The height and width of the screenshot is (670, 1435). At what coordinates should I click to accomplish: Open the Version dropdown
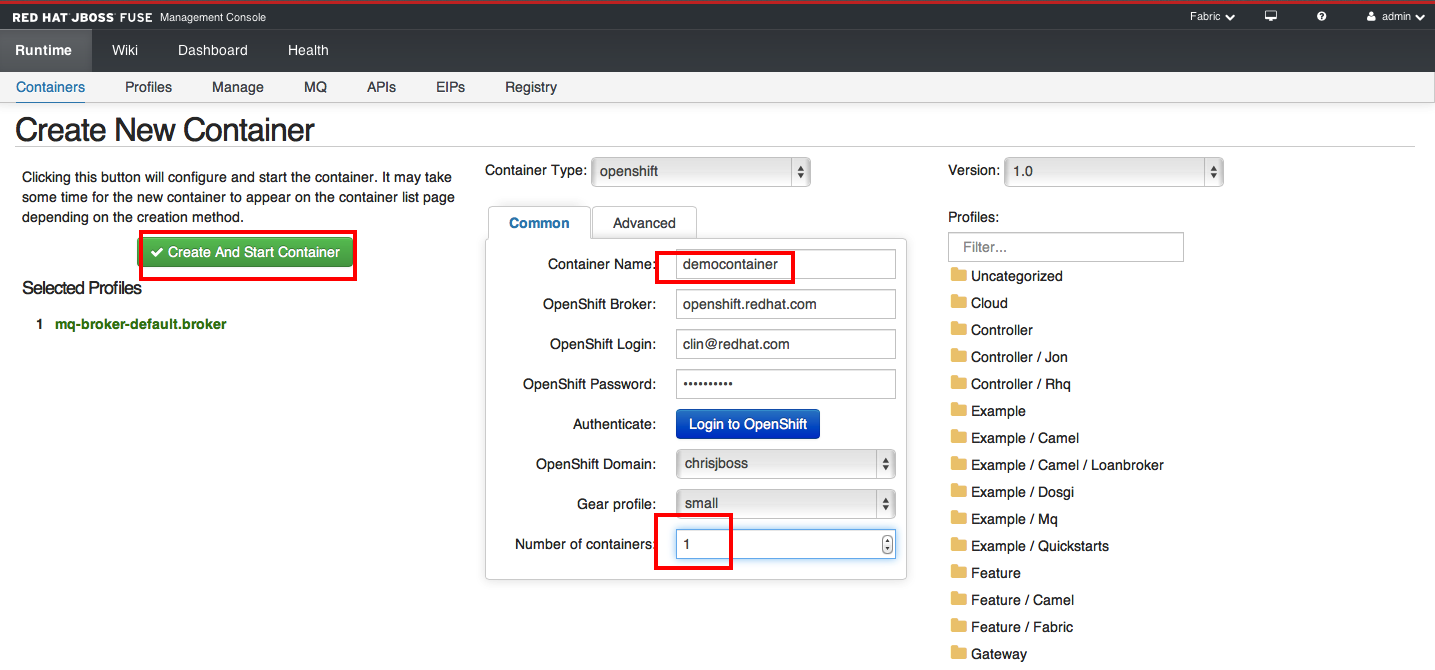click(x=1113, y=171)
